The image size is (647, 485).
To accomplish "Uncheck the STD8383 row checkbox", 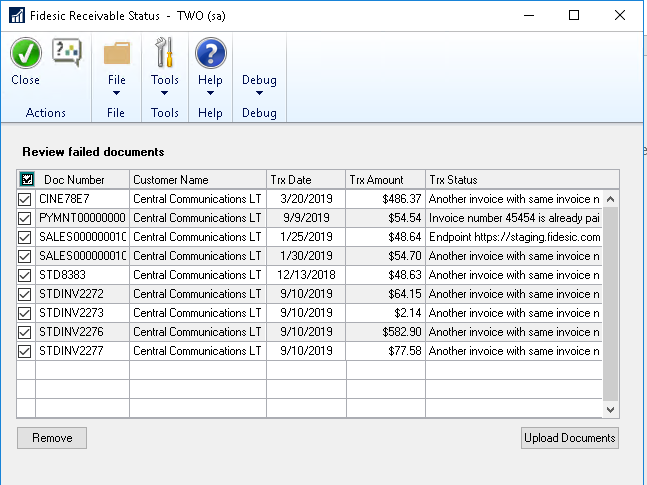I will pos(25,275).
